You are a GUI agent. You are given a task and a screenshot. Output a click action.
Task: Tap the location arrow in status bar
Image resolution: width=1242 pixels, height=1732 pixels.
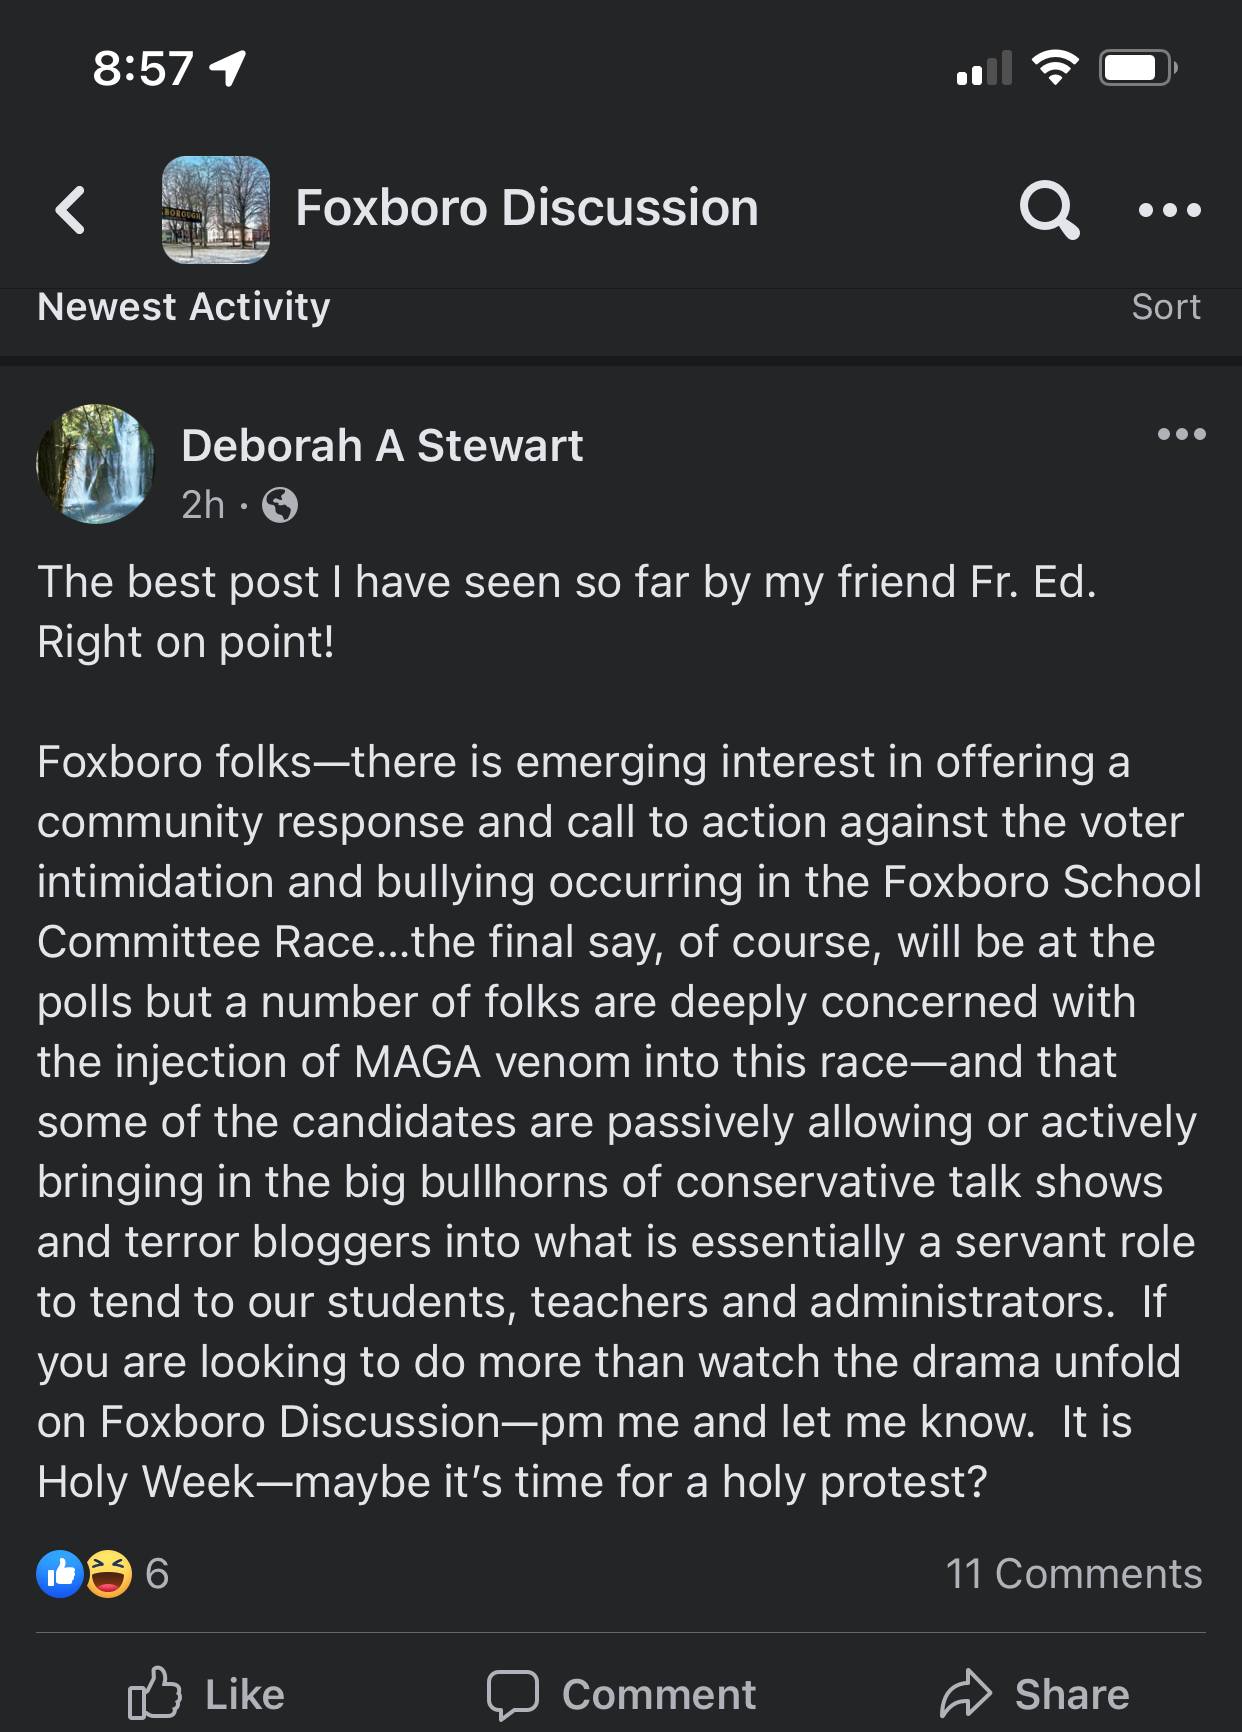[x=228, y=68]
